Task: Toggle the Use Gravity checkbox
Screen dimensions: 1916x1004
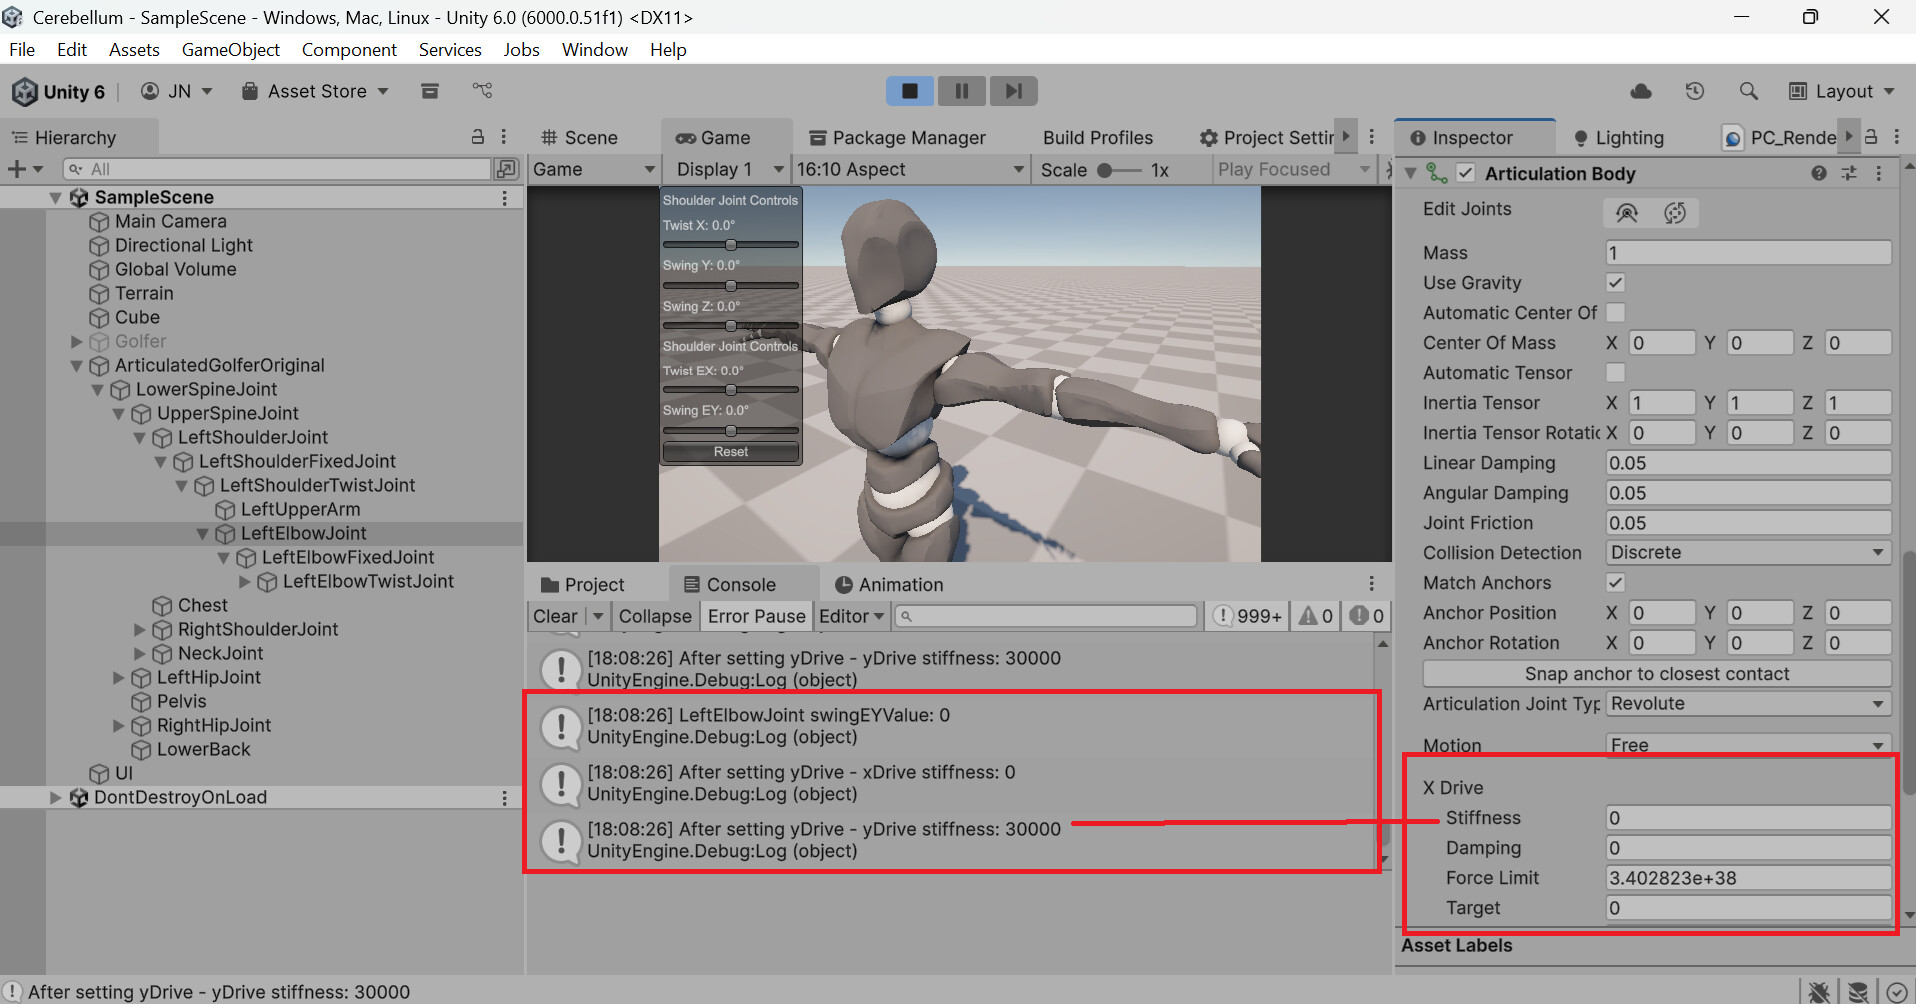Action: [x=1616, y=282]
